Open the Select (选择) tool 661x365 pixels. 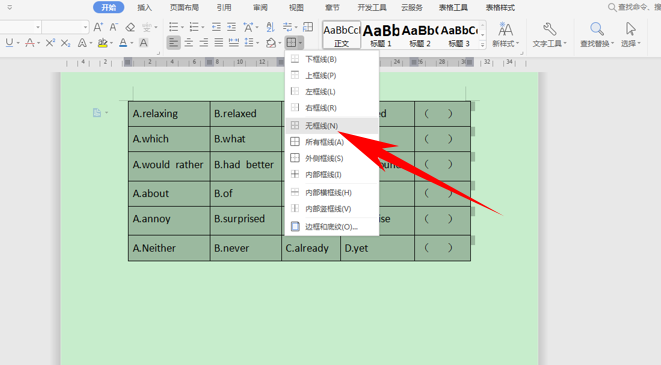click(x=631, y=35)
